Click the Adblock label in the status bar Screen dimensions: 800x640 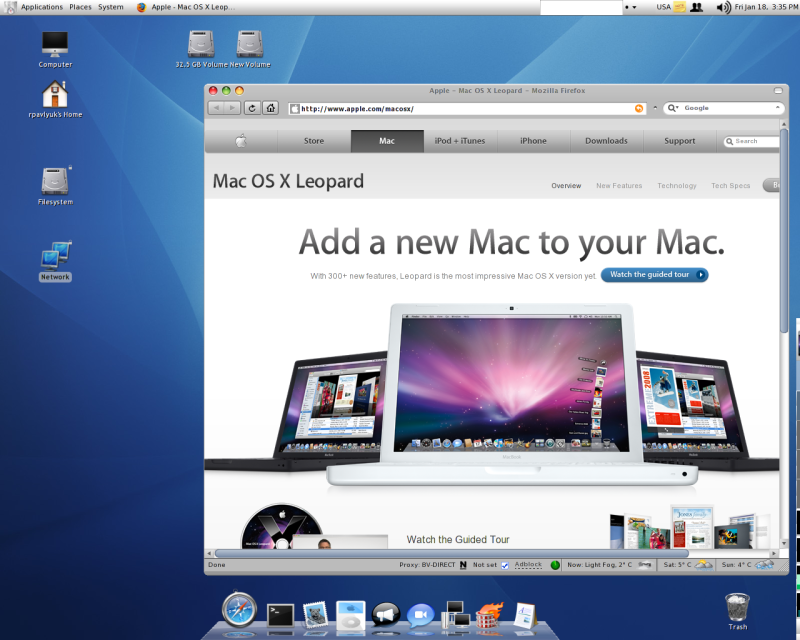[528, 564]
